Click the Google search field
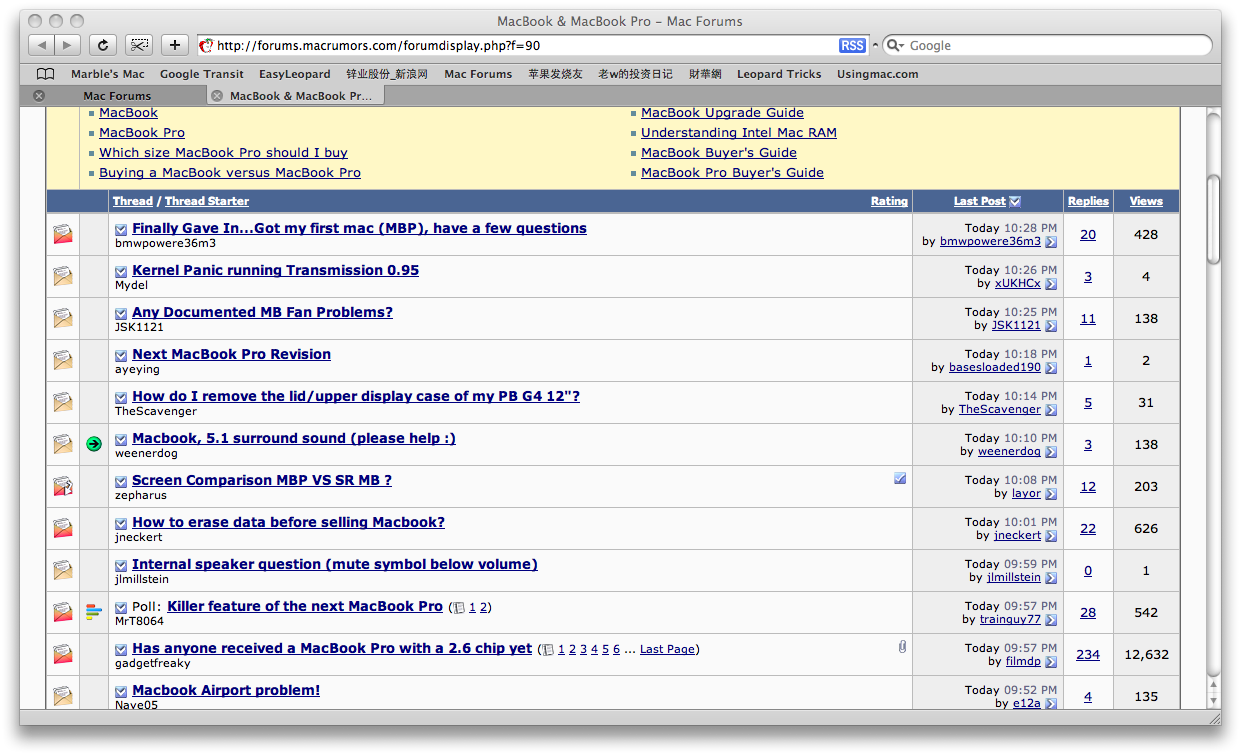The image size is (1241, 755). click(1045, 45)
